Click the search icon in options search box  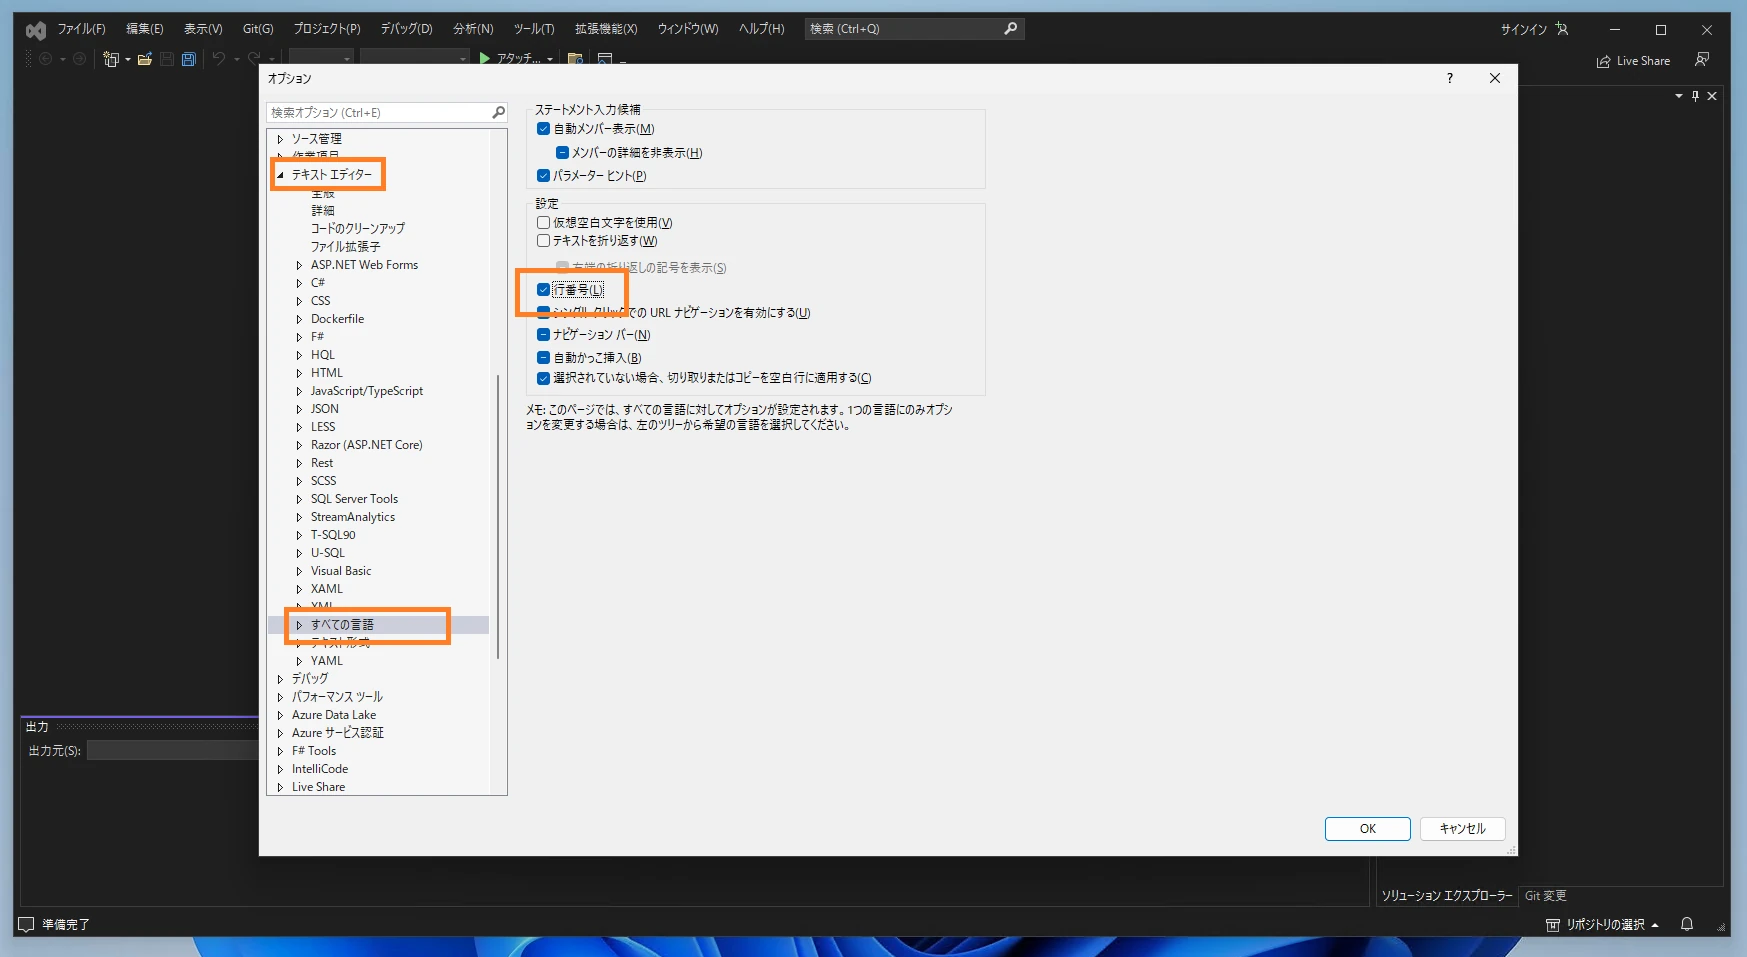click(498, 112)
